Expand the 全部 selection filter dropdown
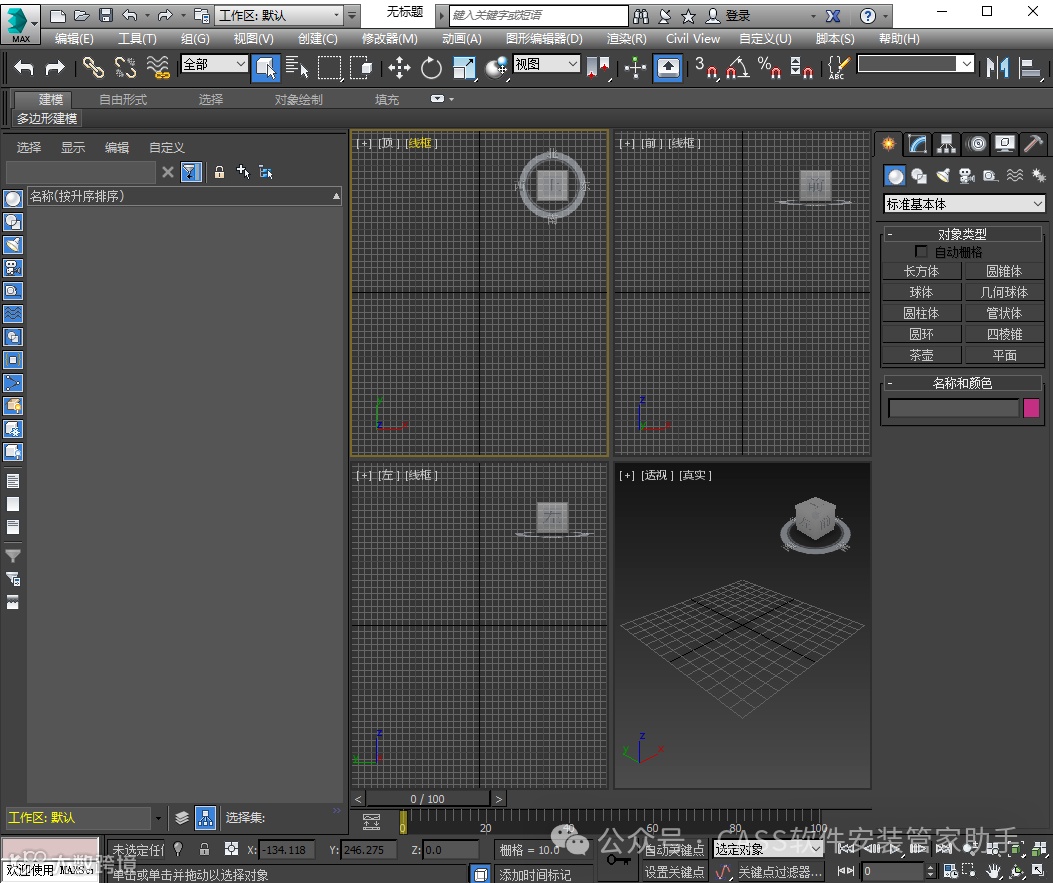 point(214,64)
